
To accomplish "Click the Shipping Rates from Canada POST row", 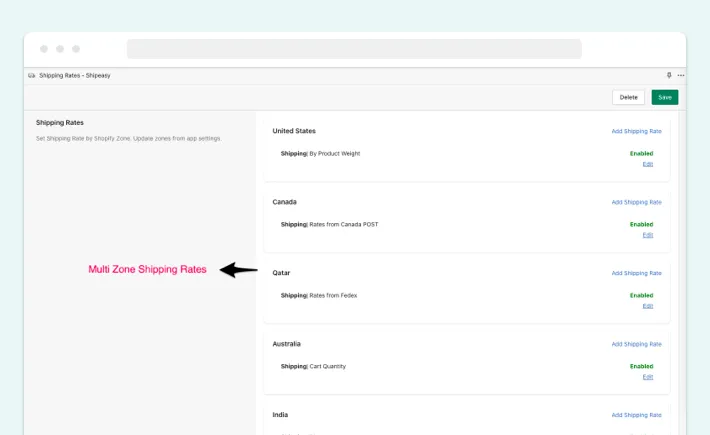I will 329,225.
